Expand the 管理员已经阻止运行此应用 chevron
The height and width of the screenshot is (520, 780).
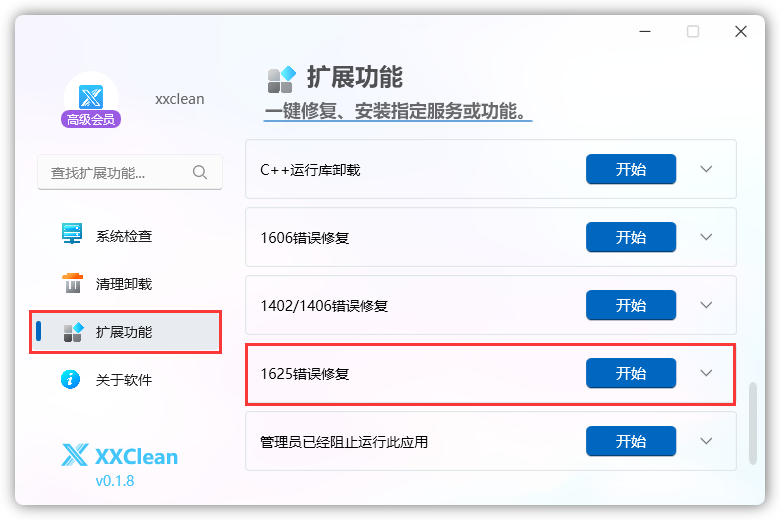click(x=706, y=441)
